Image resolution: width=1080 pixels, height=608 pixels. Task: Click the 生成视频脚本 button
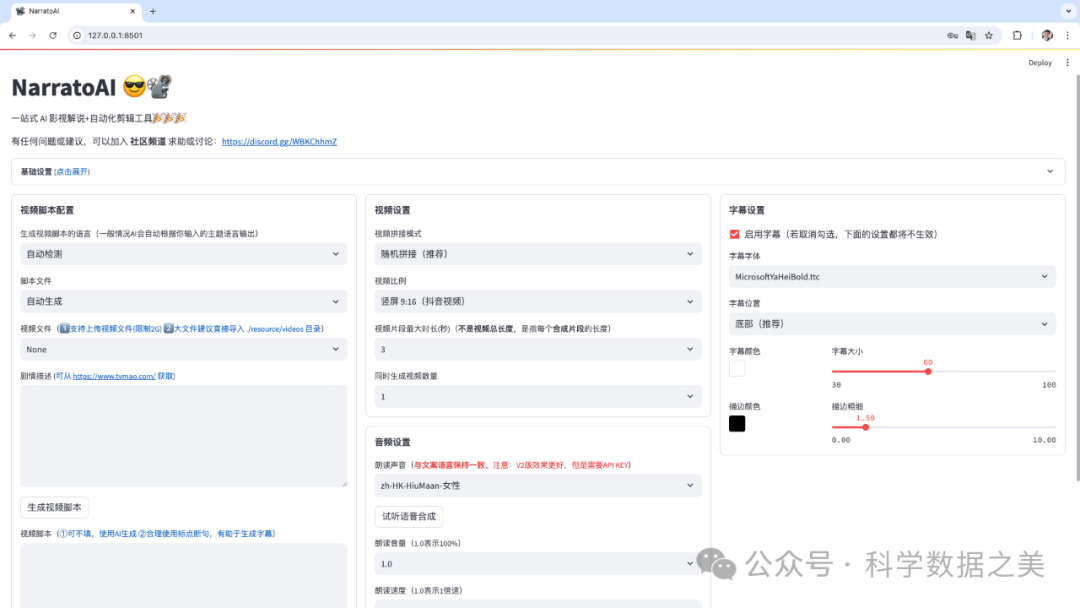point(56,507)
